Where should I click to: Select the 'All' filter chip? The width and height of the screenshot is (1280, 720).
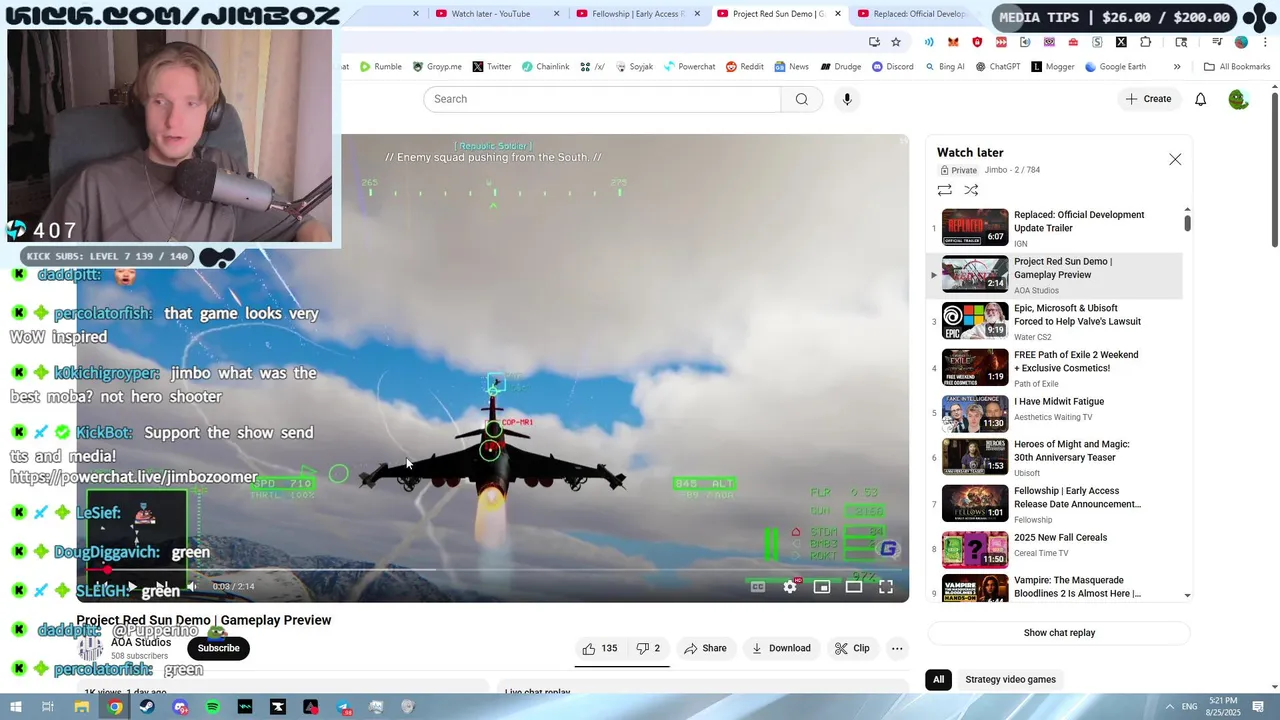938,679
